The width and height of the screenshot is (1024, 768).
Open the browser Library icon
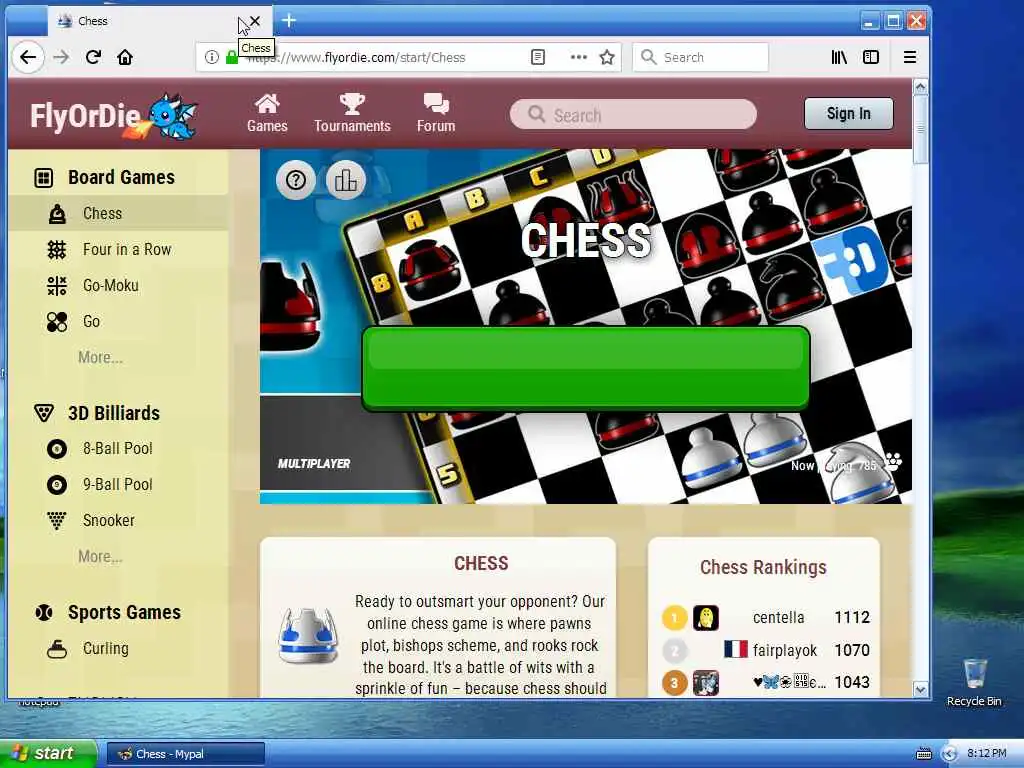(x=839, y=57)
